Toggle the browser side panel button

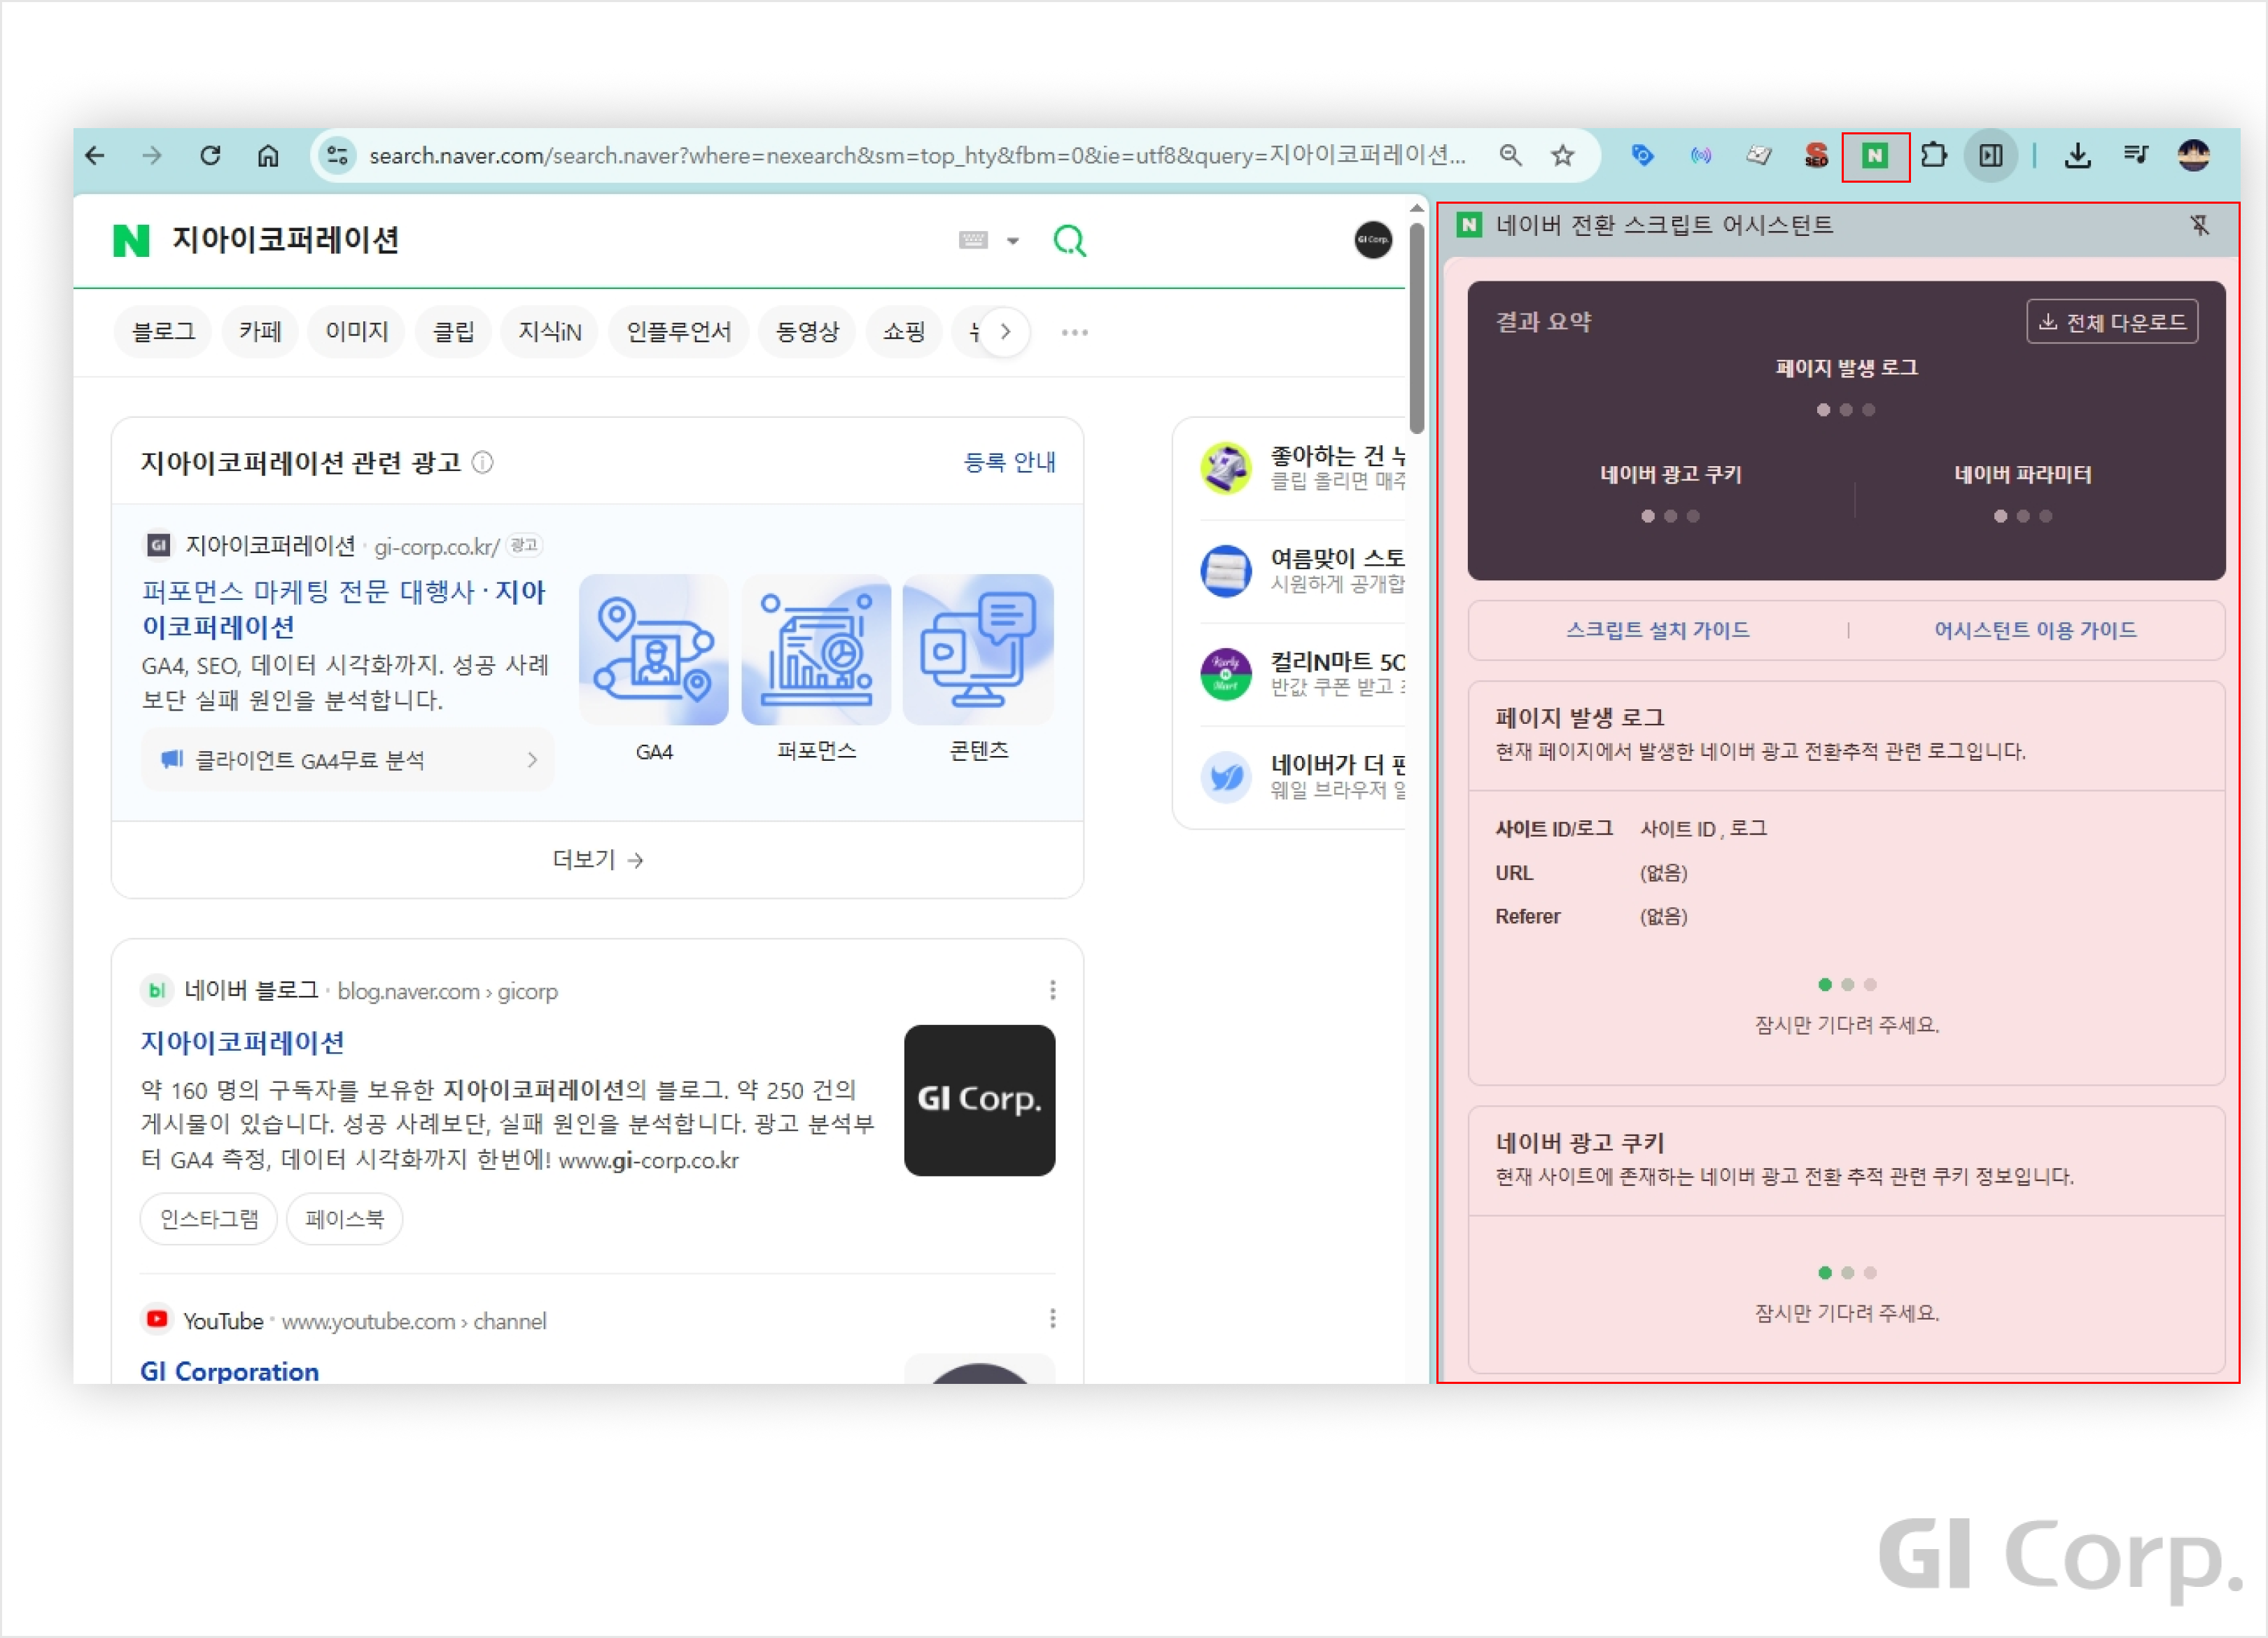1991,156
